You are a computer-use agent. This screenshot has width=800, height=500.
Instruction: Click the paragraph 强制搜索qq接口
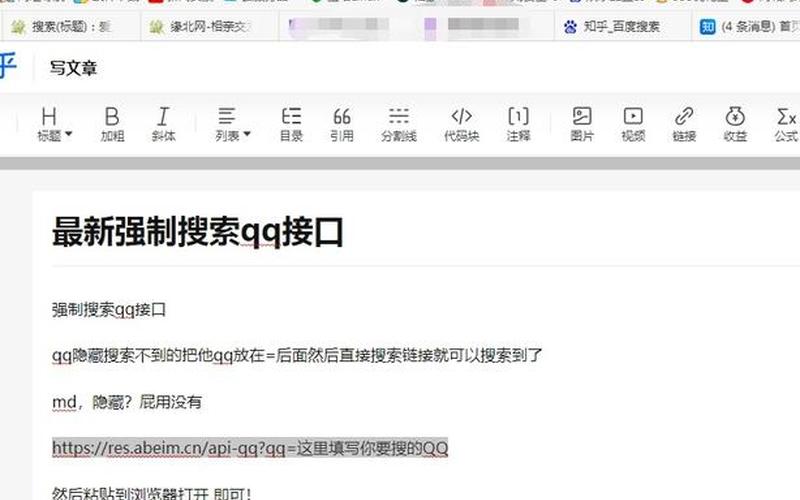(x=109, y=310)
